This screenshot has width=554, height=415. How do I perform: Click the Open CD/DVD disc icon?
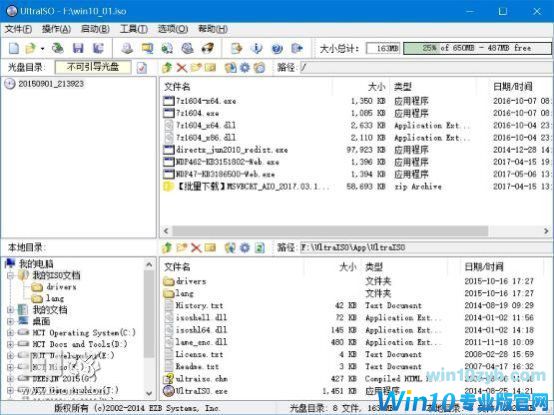click(x=58, y=48)
